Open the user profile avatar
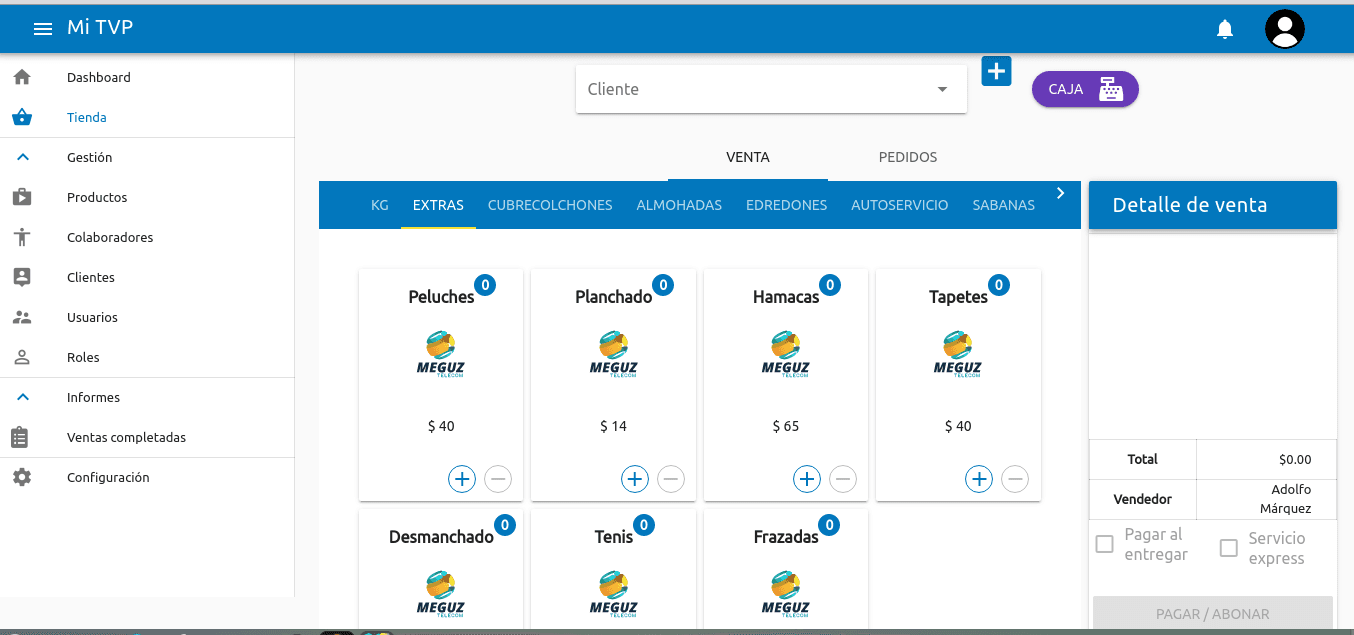1354x635 pixels. point(1285,29)
